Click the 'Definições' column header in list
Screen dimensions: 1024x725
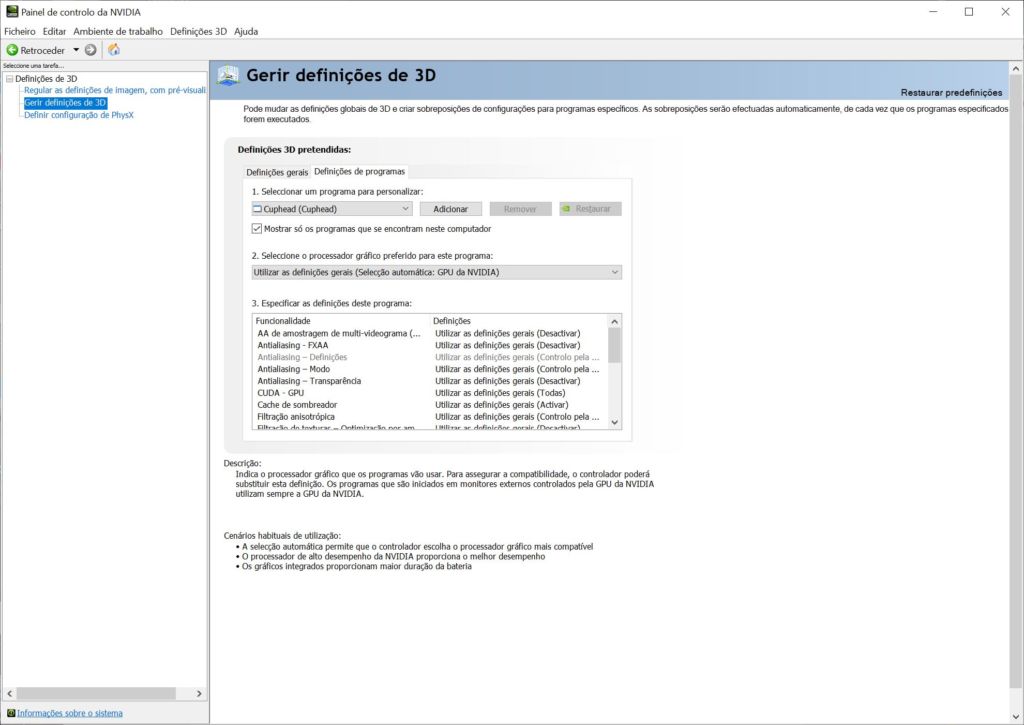click(451, 321)
